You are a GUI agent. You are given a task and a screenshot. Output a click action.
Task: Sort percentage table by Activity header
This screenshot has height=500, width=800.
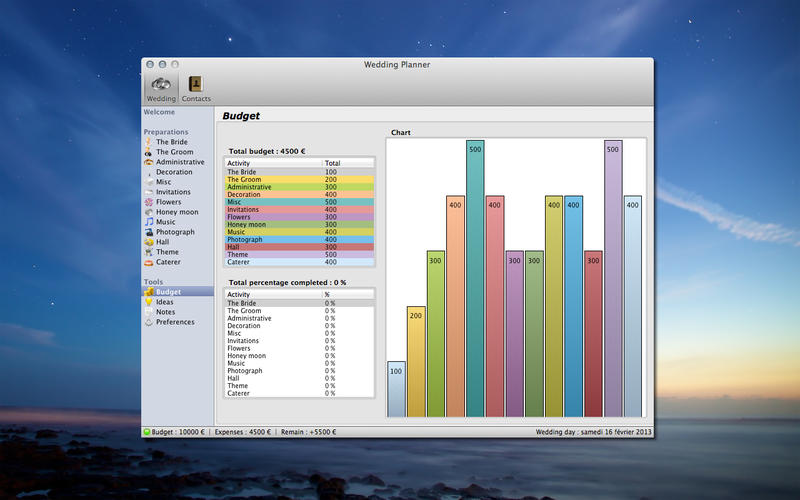pos(273,294)
